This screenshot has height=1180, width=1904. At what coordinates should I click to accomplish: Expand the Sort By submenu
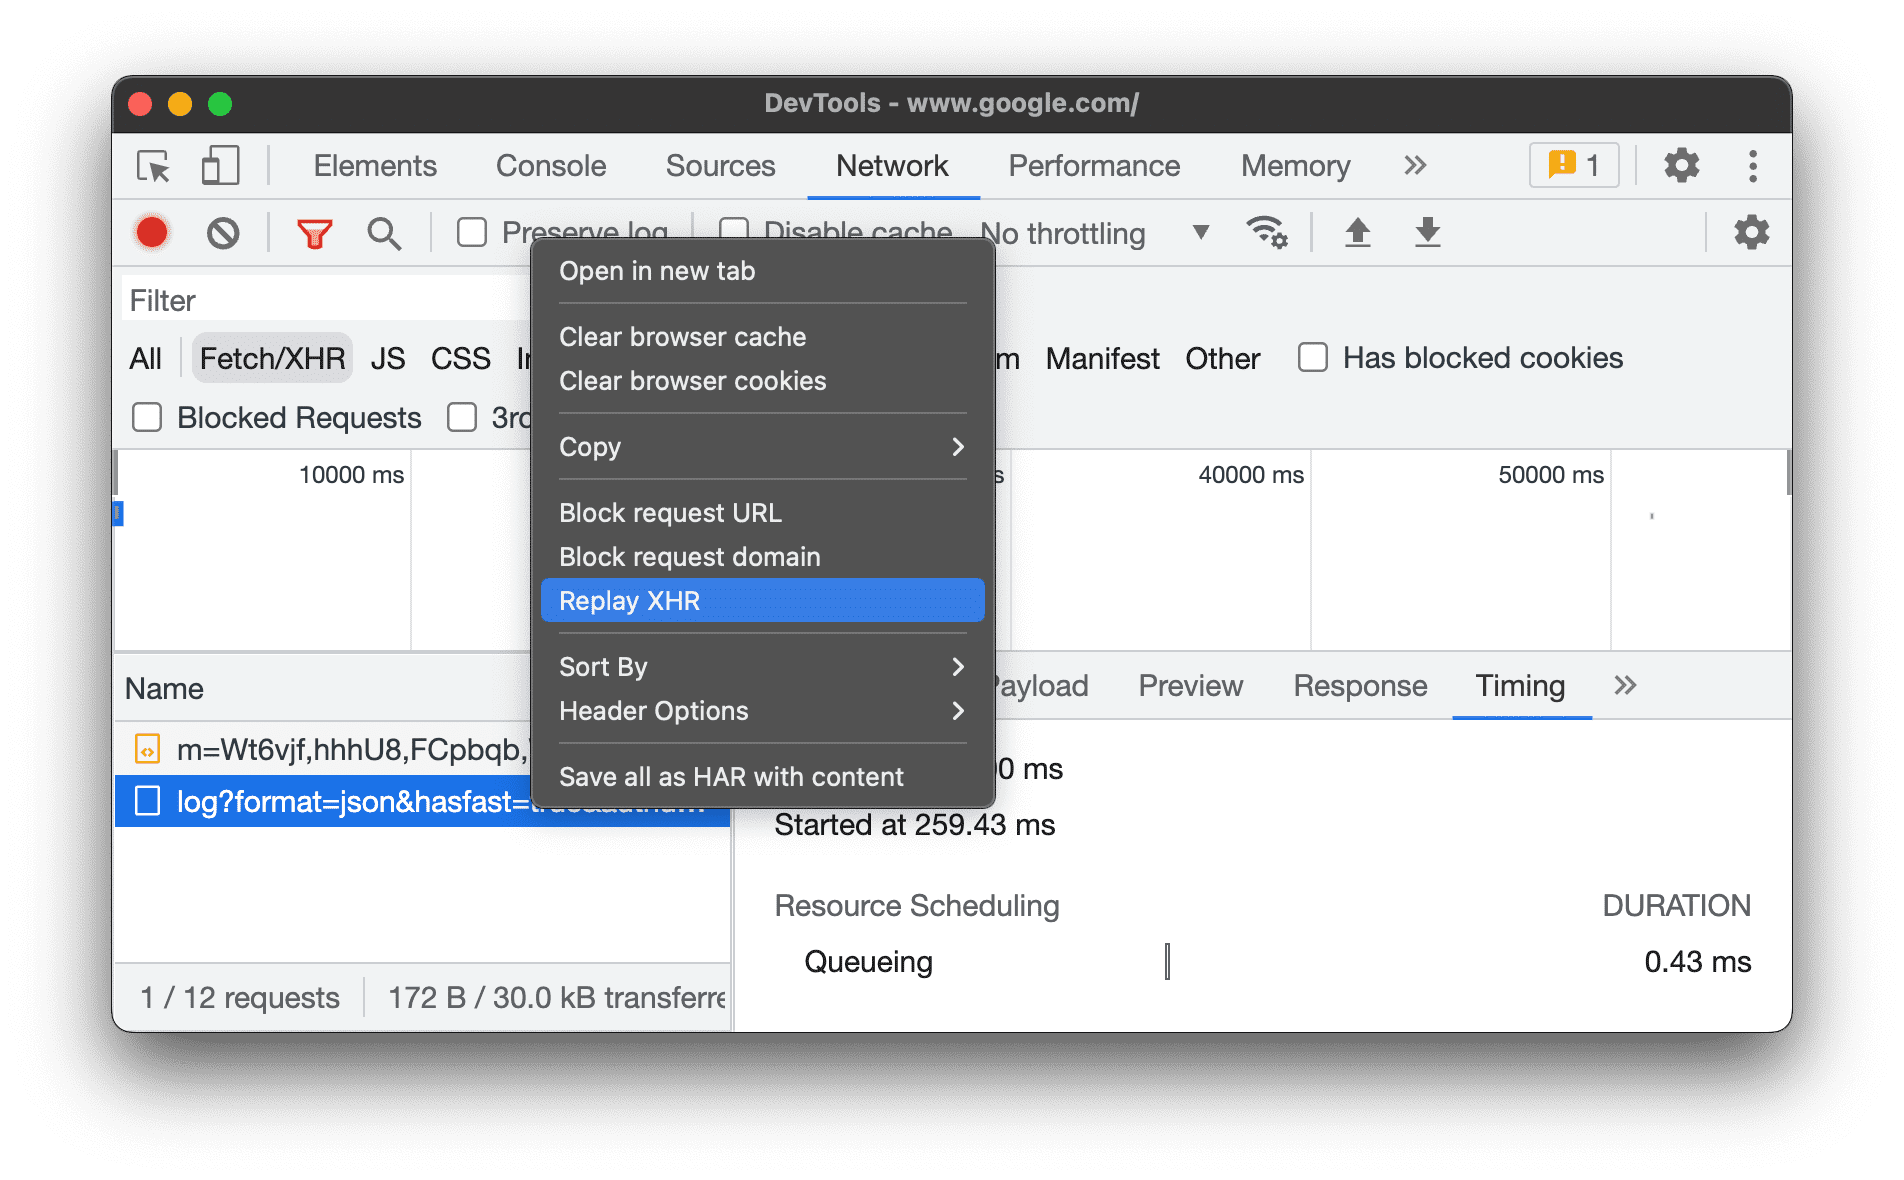click(x=761, y=666)
